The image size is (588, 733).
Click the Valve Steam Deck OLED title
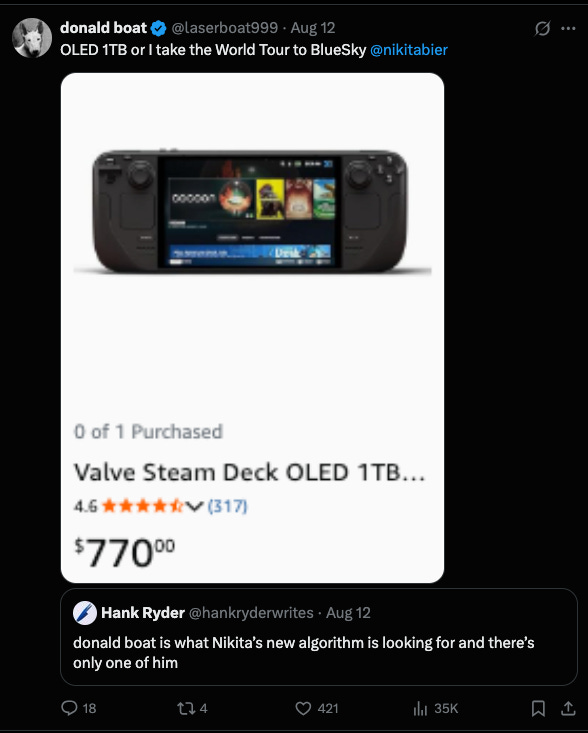point(250,472)
